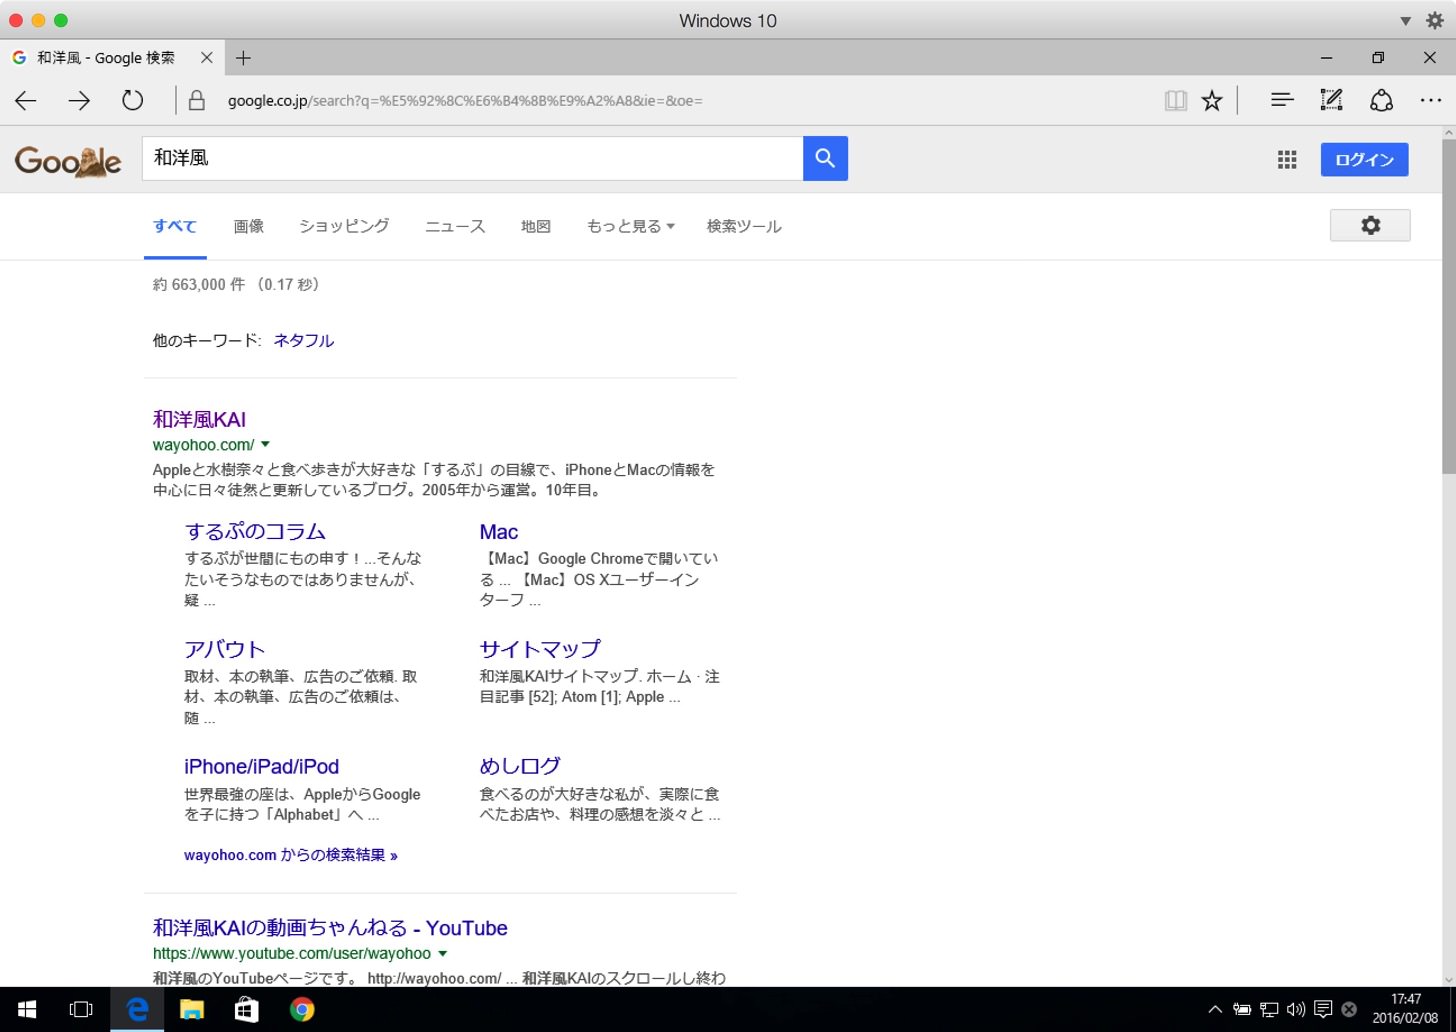Go back with the browser back arrow
The height and width of the screenshot is (1032, 1456).
pos(26,100)
